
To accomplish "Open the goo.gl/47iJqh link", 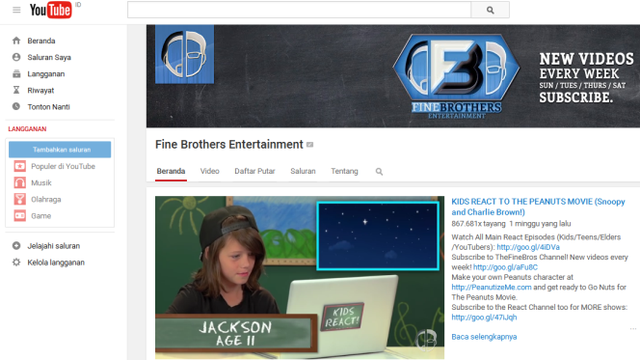I will 484,318.
